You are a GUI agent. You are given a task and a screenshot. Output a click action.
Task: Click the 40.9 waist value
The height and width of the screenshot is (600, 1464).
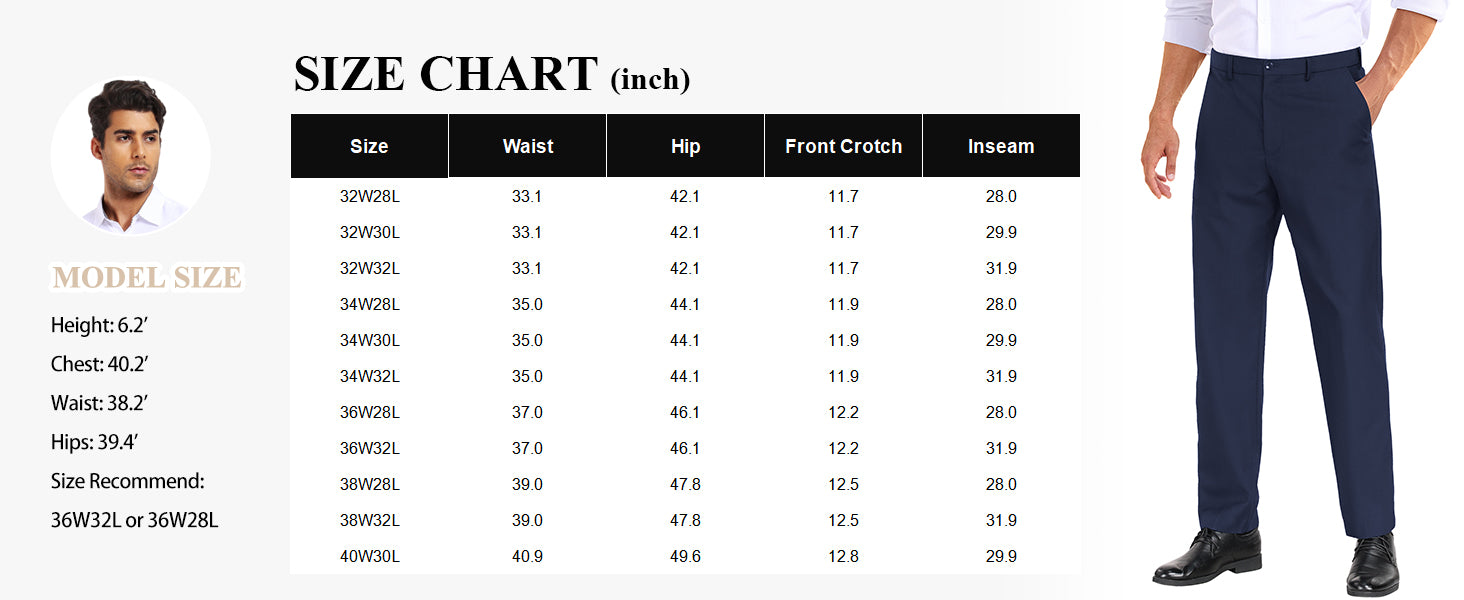click(527, 556)
